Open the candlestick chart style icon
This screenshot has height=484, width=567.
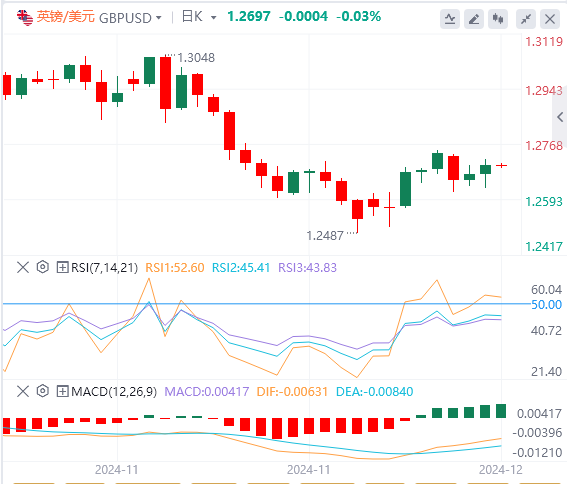pyautogui.click(x=498, y=19)
